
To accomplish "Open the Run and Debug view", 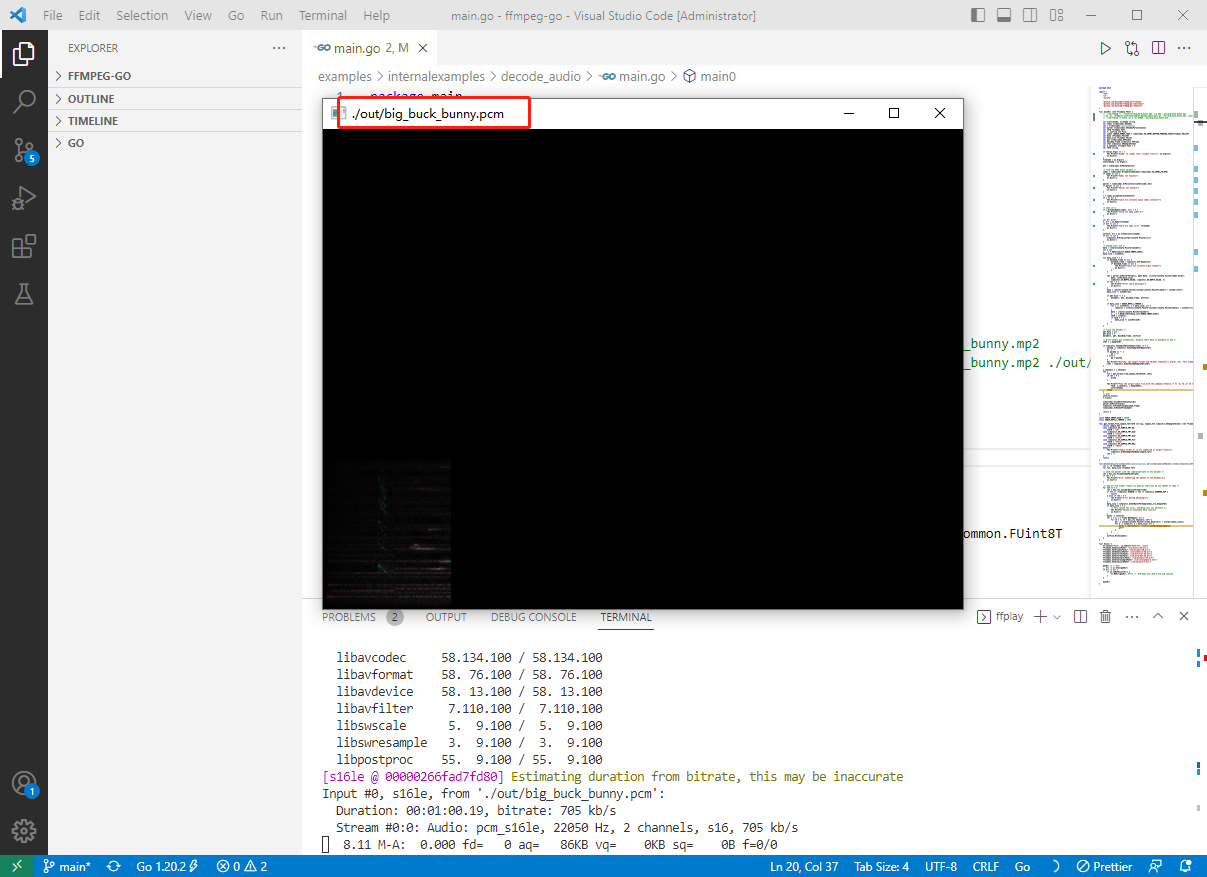I will (x=24, y=198).
